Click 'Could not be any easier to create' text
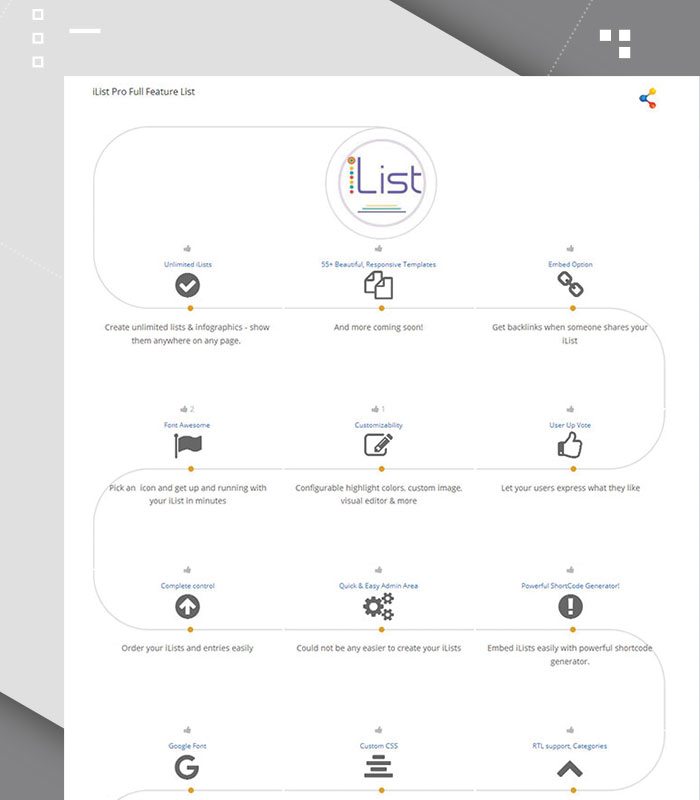Screen dimensions: 700x800 (379, 648)
